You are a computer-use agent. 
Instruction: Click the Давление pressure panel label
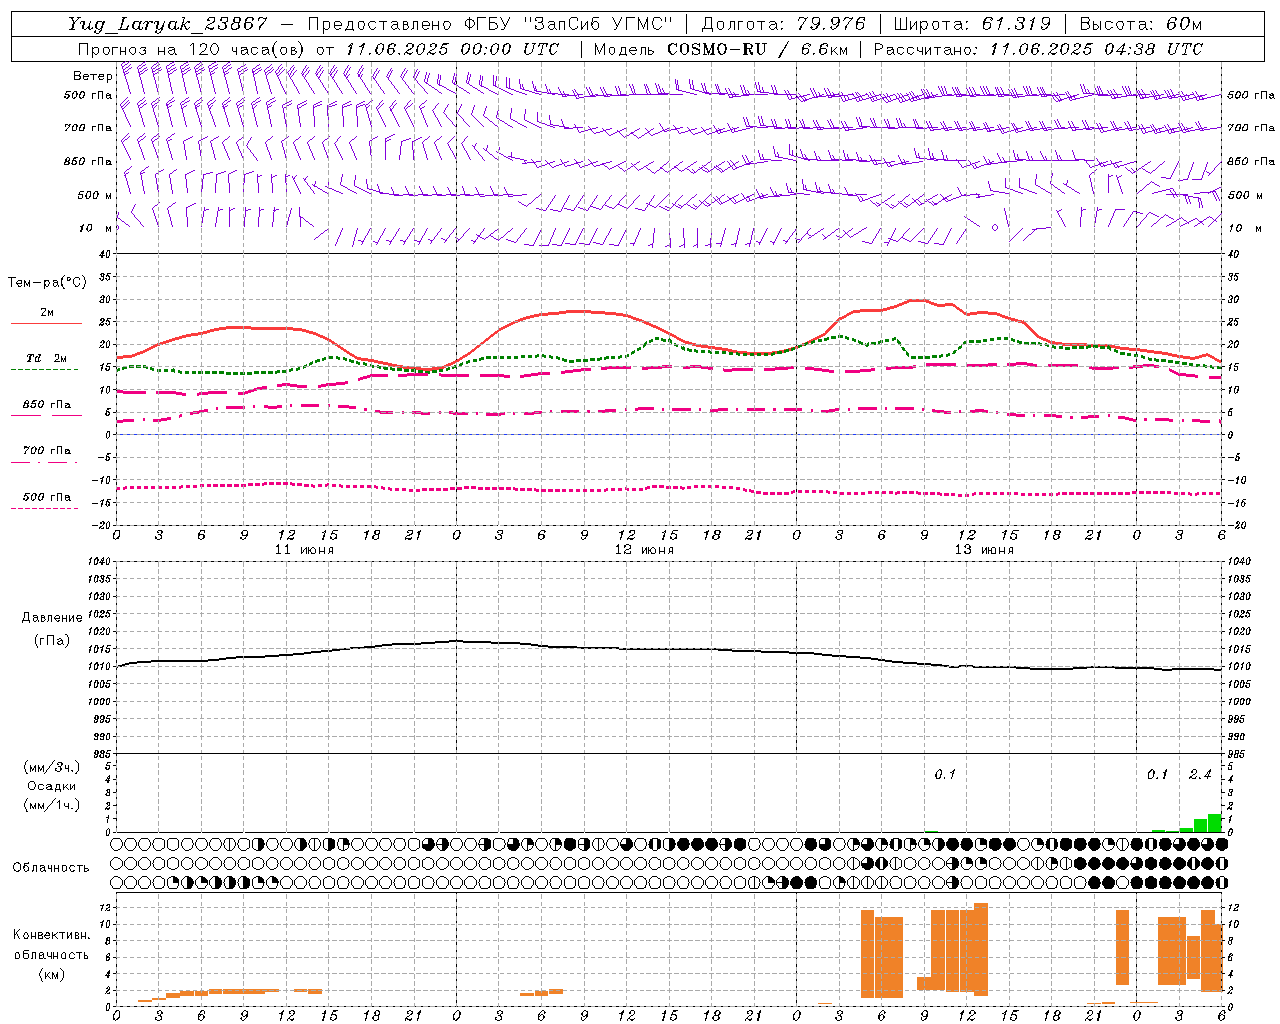(x=52, y=618)
